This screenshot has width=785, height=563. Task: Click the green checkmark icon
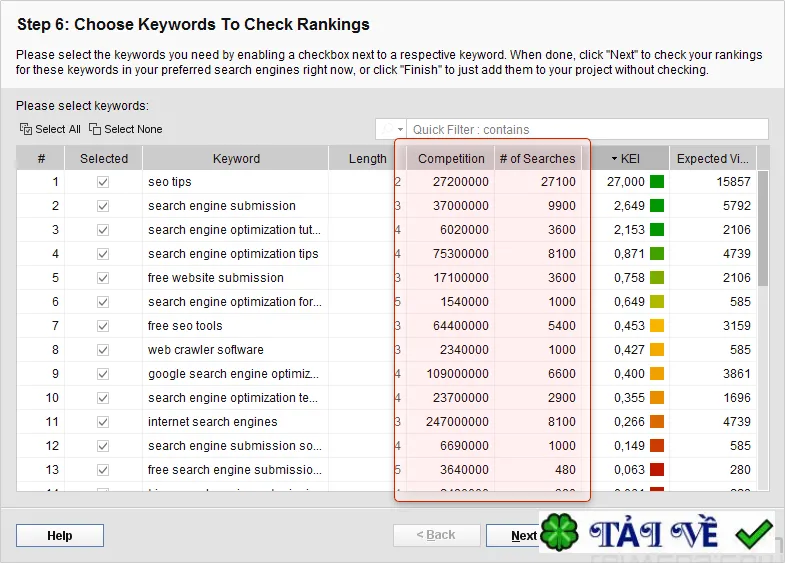pos(754,533)
